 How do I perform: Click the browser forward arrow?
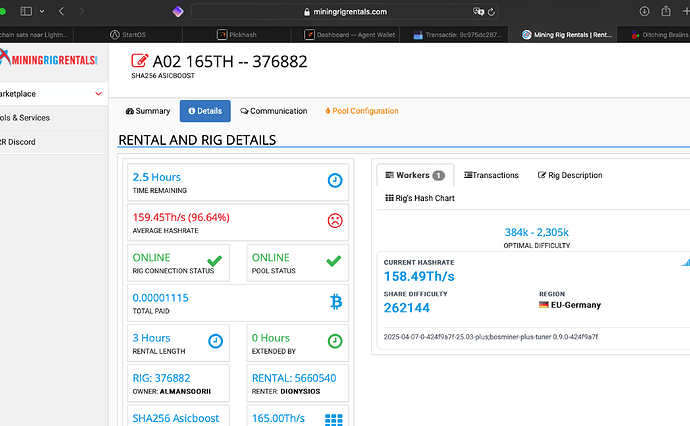pyautogui.click(x=81, y=11)
